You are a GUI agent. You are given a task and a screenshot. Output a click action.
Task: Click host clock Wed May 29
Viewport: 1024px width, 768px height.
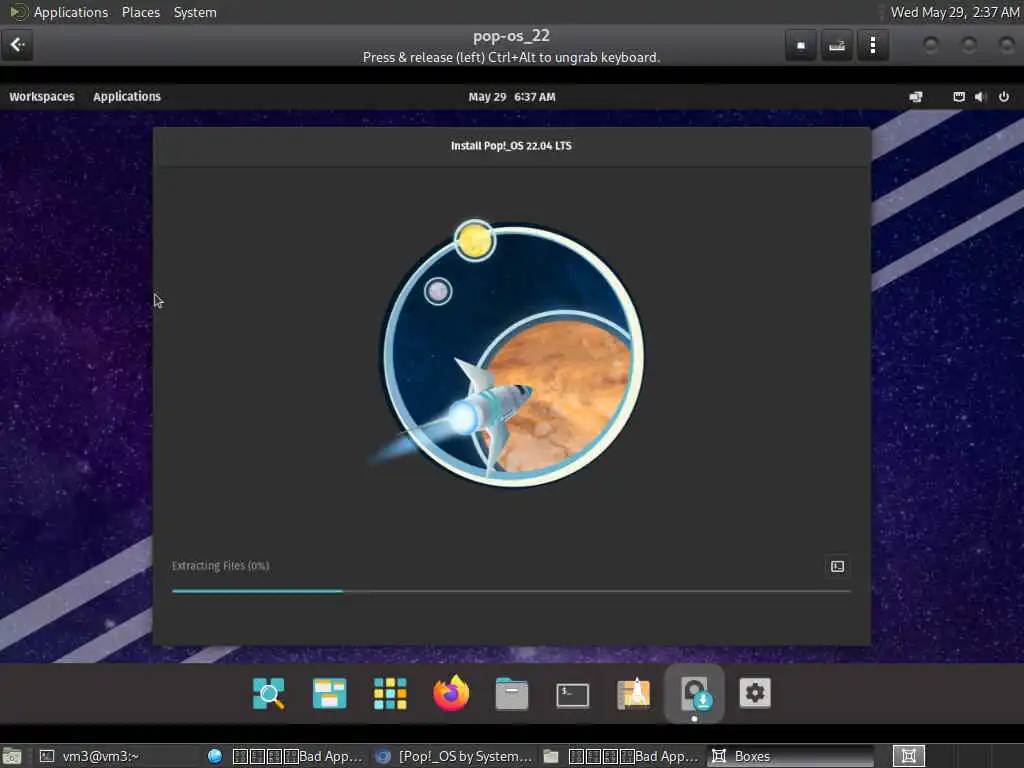pyautogui.click(x=955, y=12)
